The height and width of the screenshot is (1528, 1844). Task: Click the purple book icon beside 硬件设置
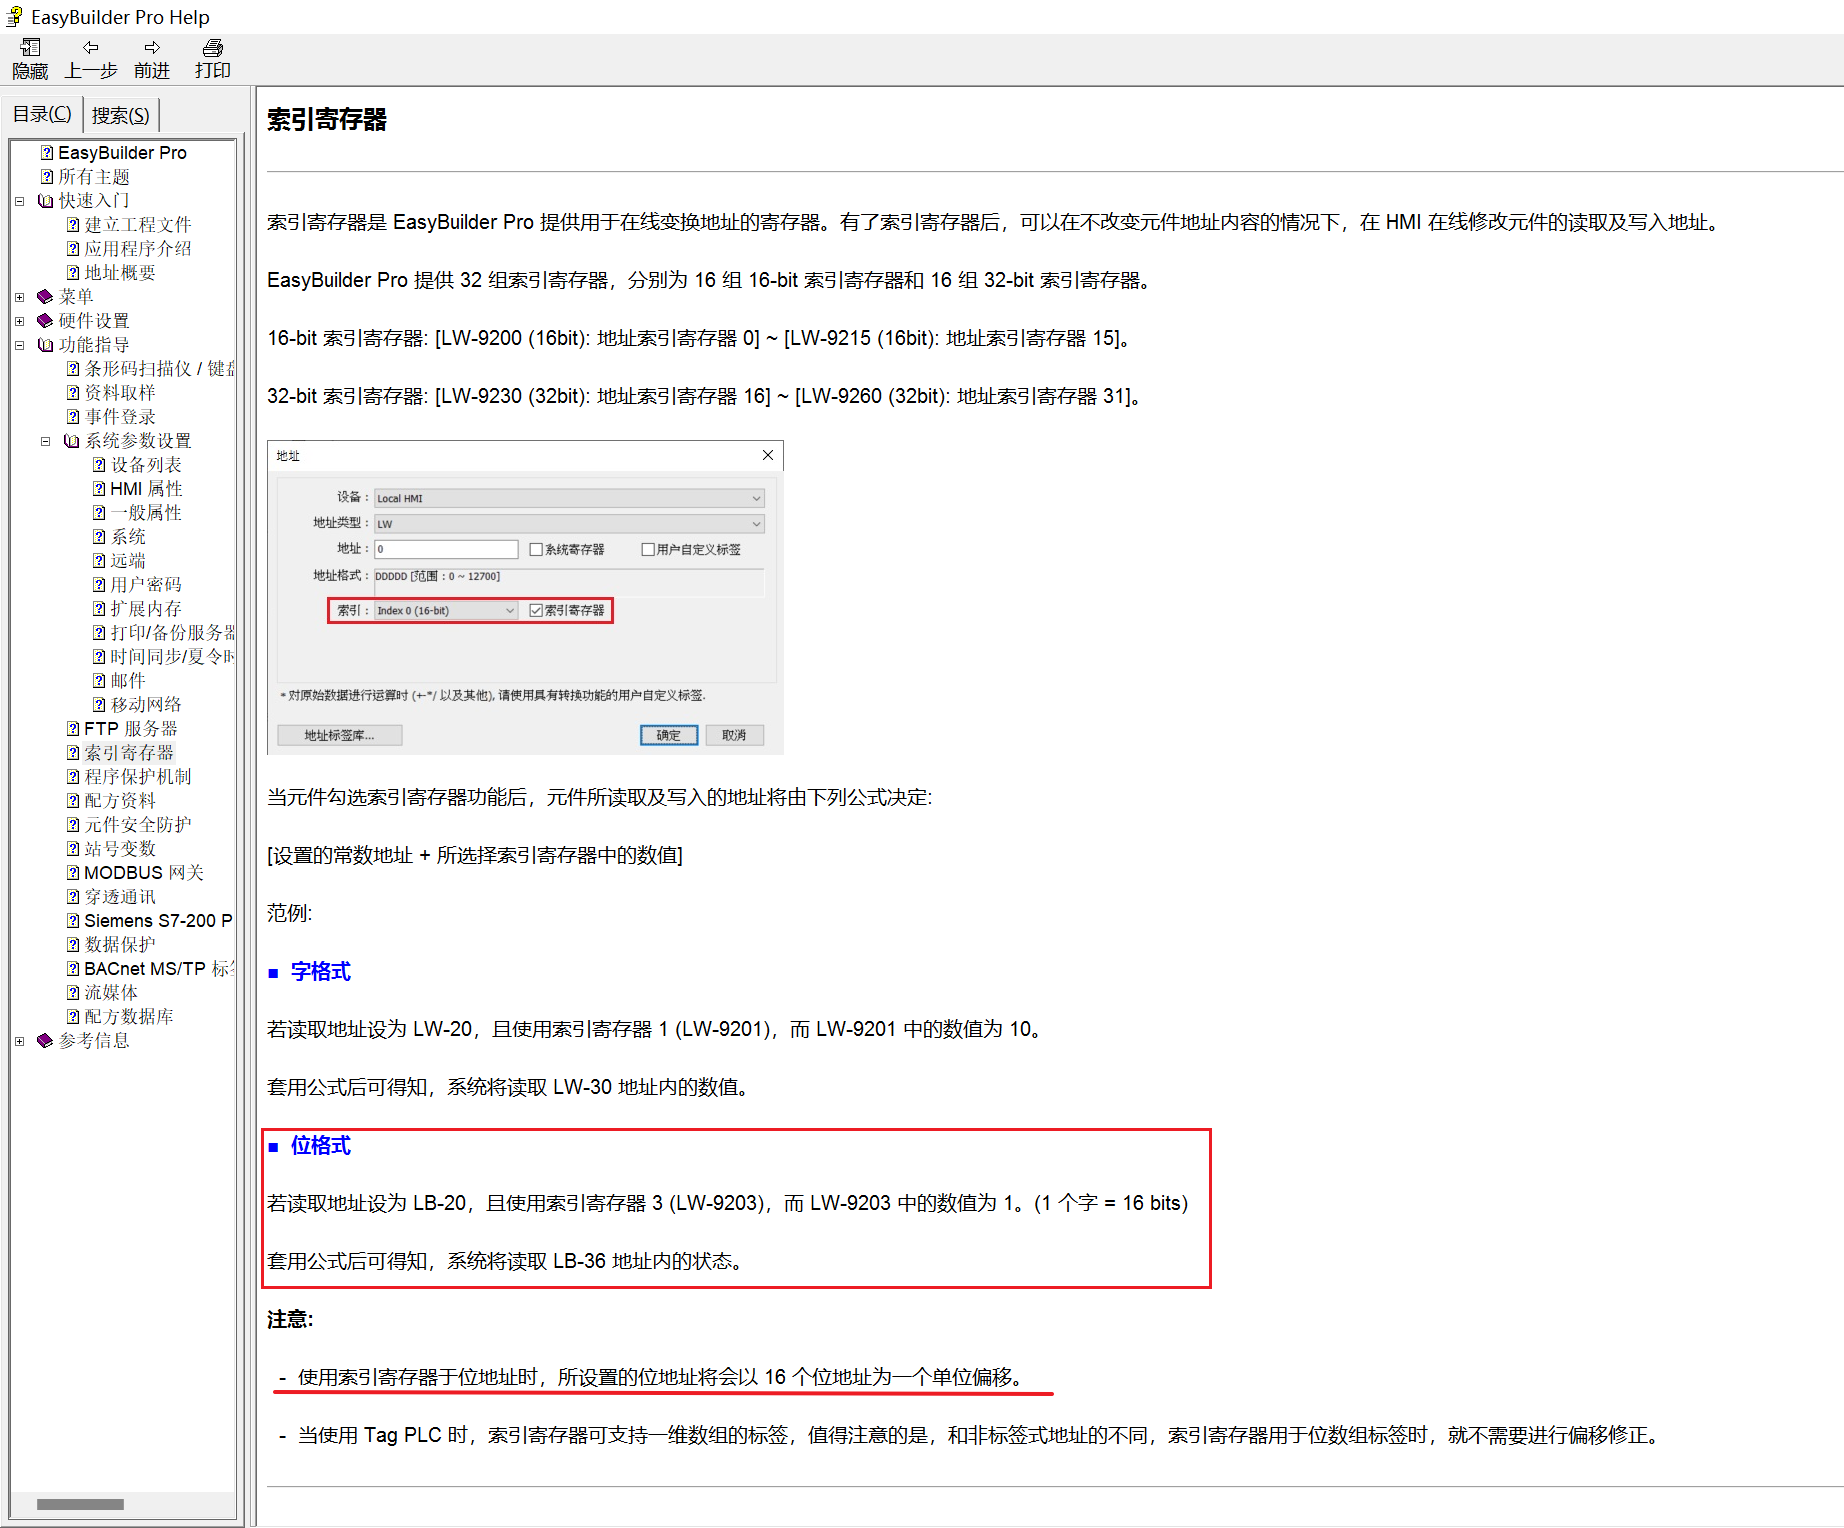[45, 321]
